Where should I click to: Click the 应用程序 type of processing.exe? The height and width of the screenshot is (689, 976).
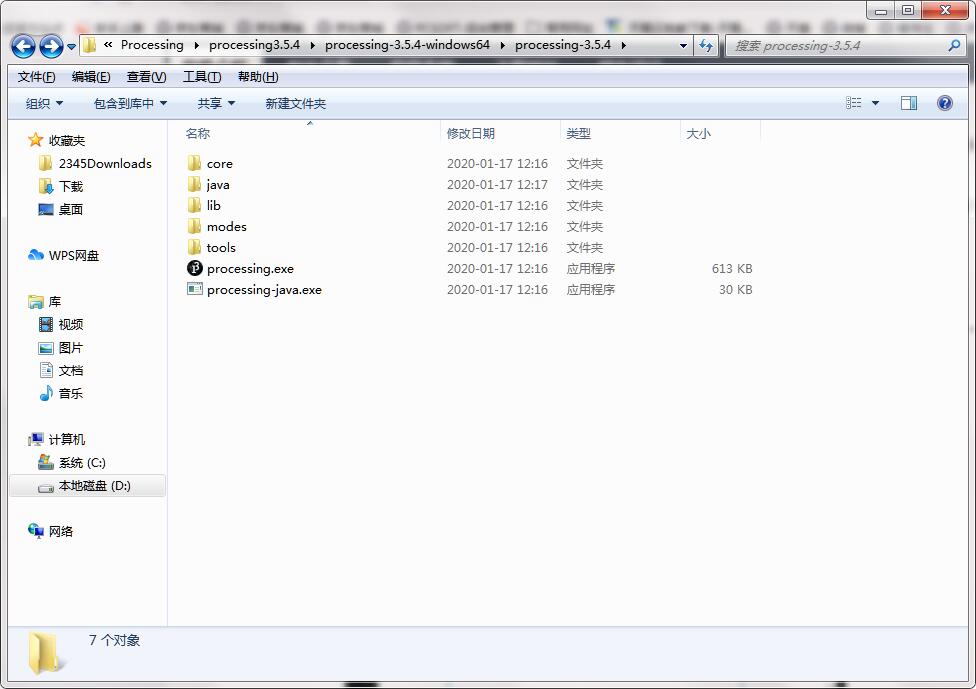click(591, 268)
